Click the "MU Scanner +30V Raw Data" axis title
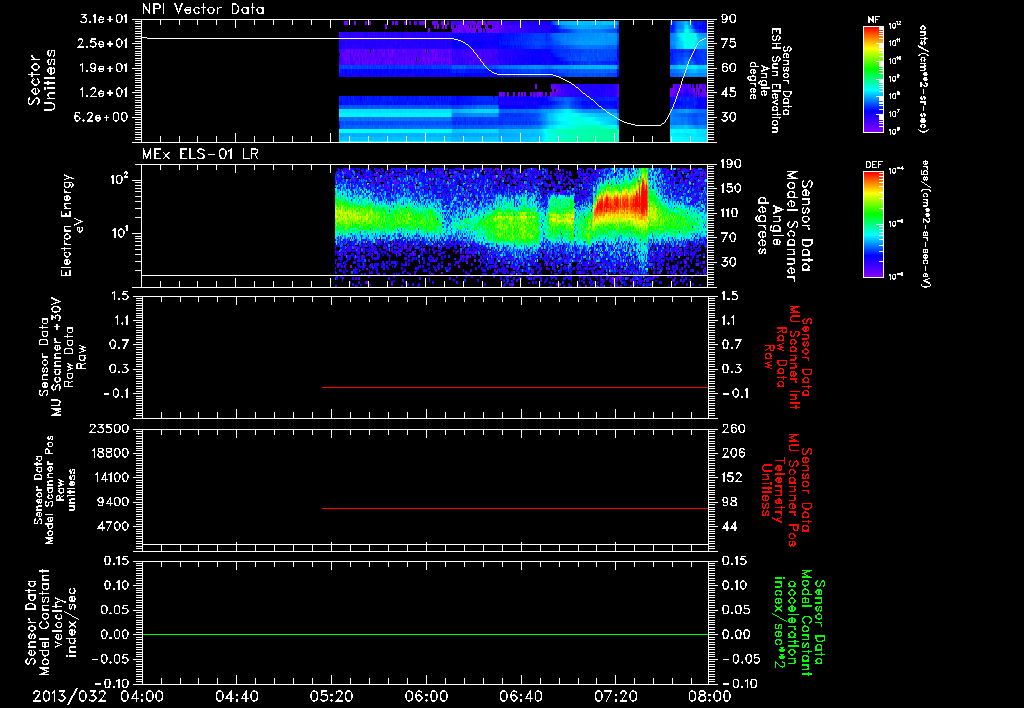 [x=62, y=357]
